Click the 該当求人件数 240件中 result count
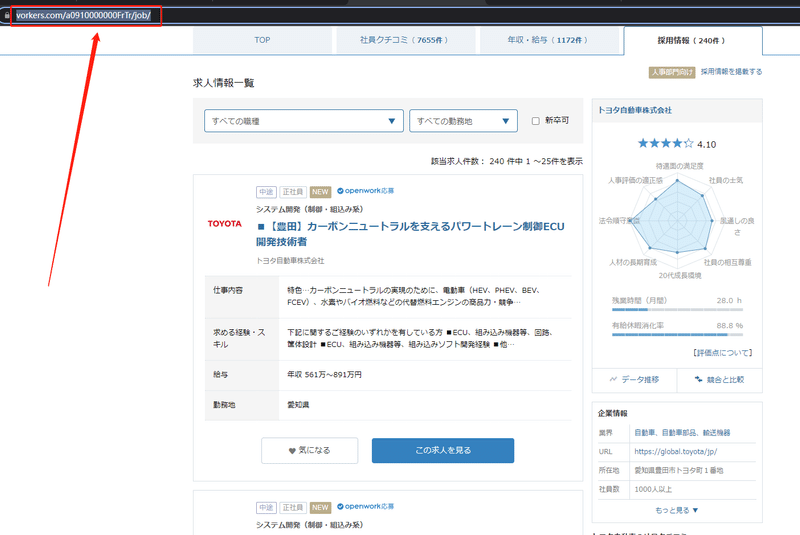 click(507, 161)
